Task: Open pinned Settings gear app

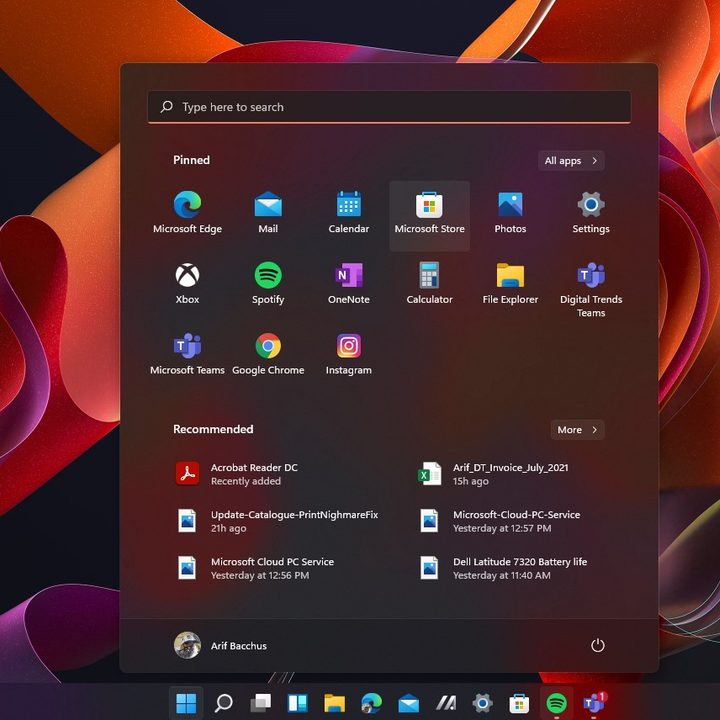Action: point(591,214)
